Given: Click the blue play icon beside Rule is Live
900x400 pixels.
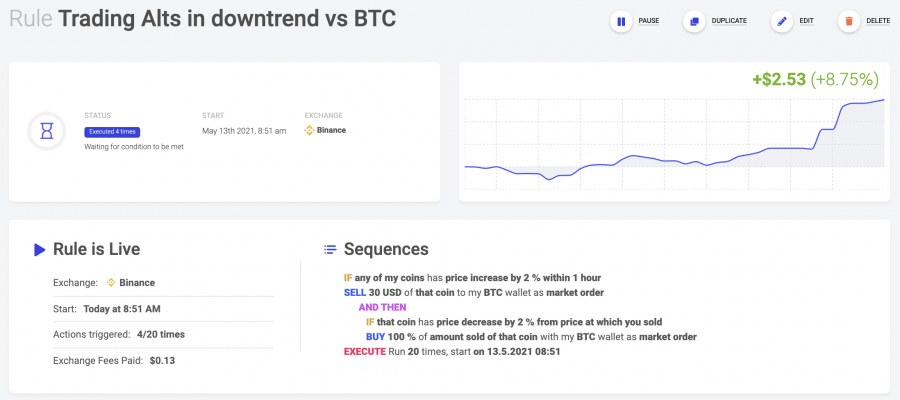Looking at the screenshot, I should pyautogui.click(x=39, y=250).
